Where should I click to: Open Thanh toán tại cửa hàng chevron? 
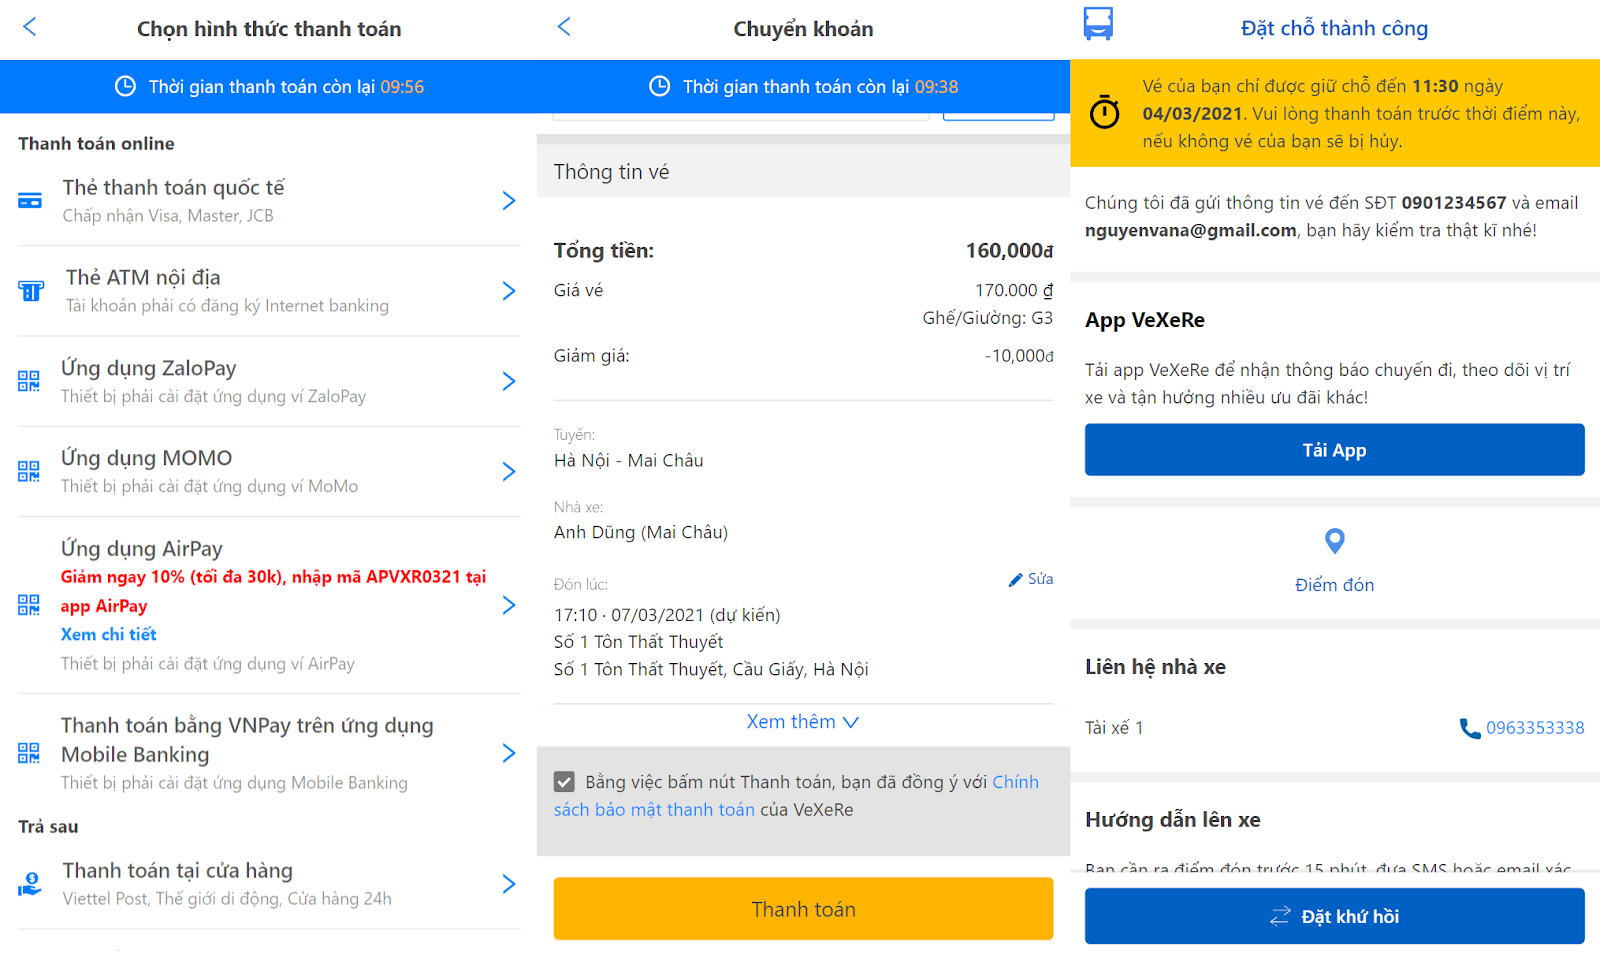[509, 884]
